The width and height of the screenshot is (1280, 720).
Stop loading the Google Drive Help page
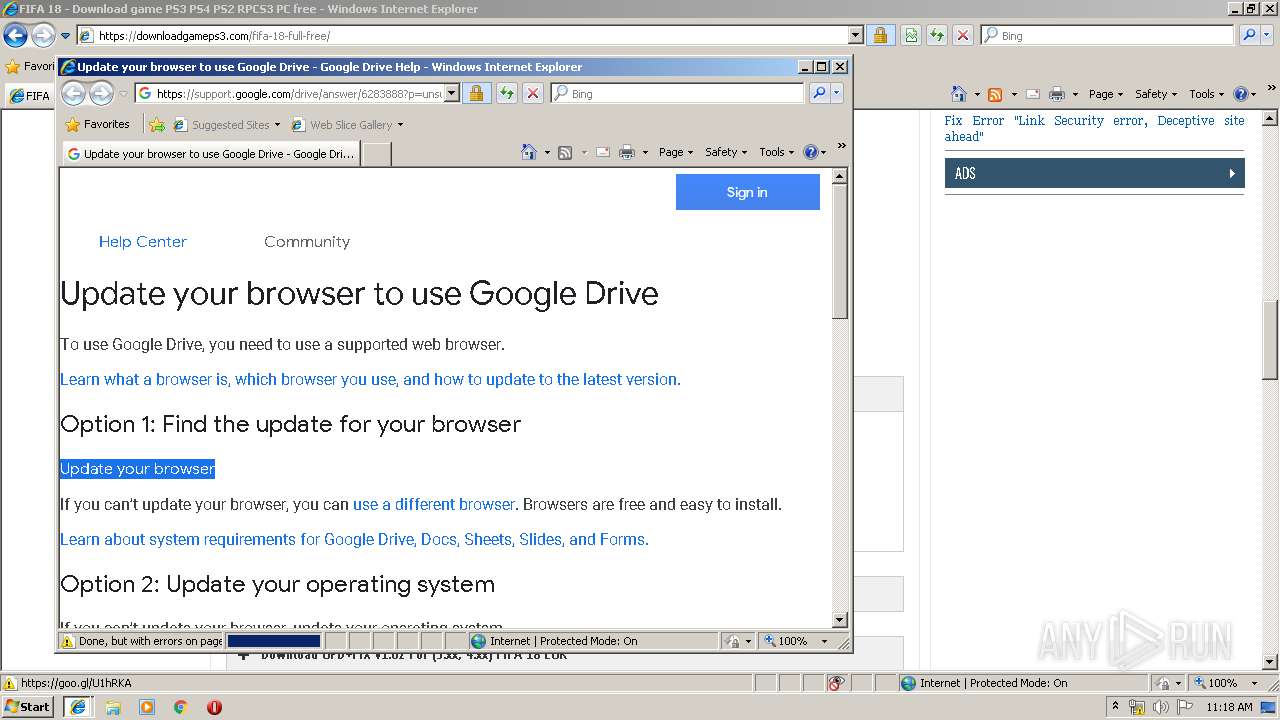533,93
